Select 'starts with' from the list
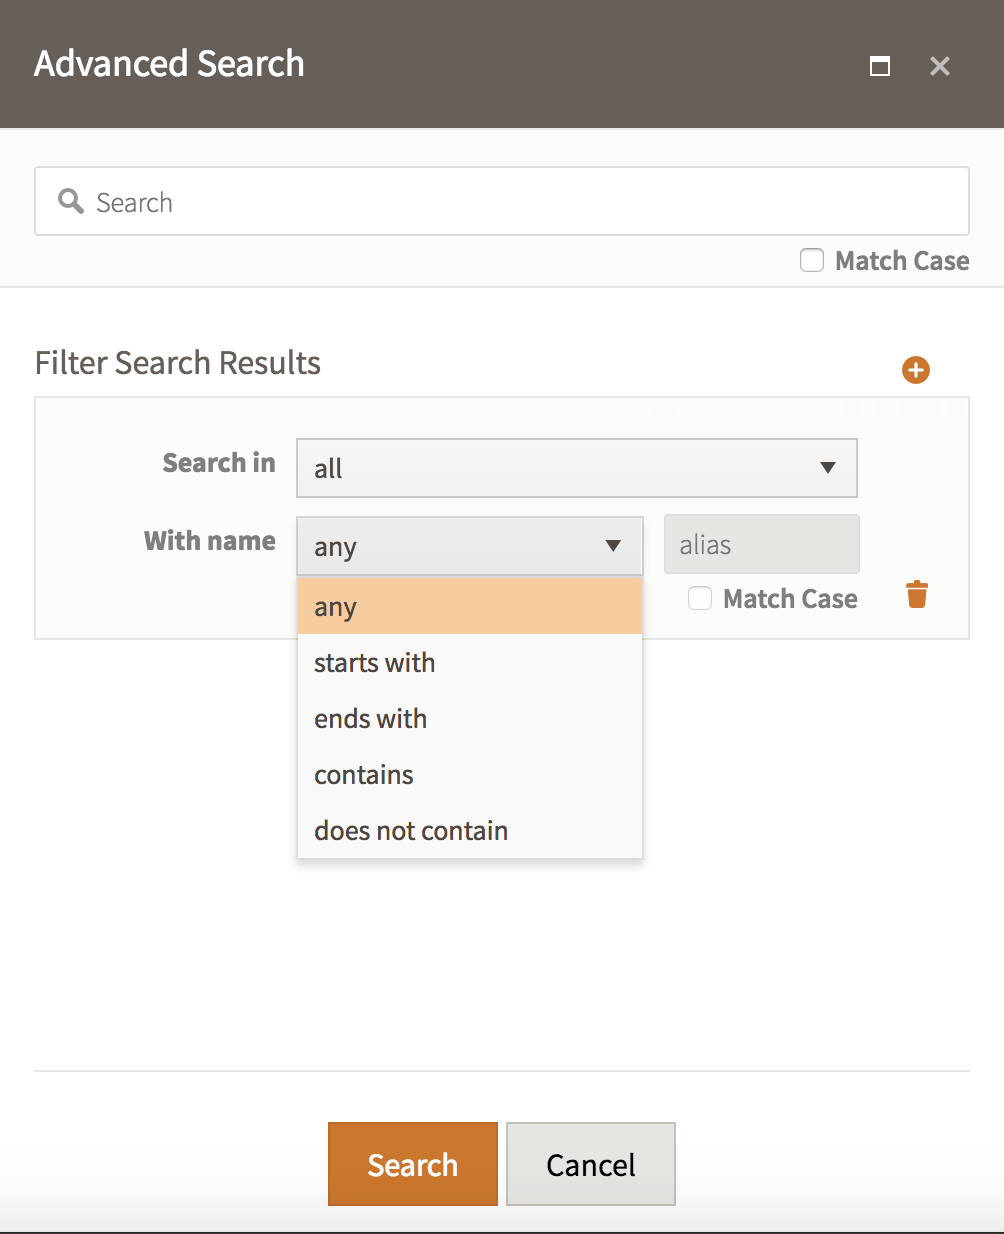The width and height of the screenshot is (1004, 1234). pyautogui.click(x=470, y=663)
